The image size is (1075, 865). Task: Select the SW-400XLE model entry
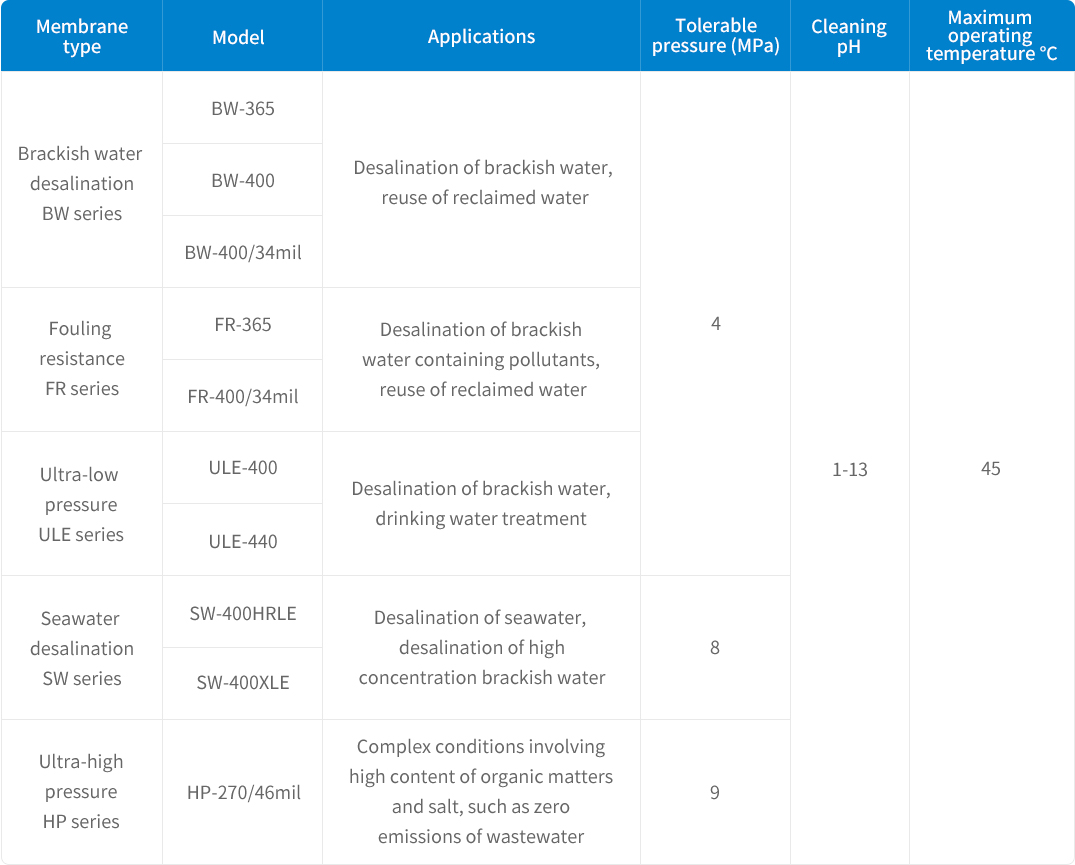point(242,683)
